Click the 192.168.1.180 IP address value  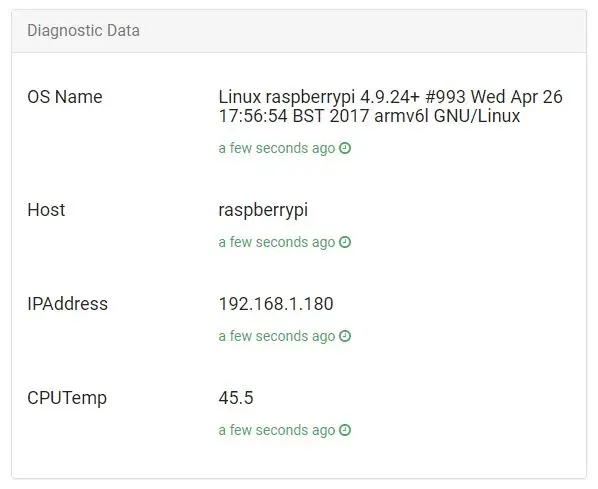tap(276, 304)
